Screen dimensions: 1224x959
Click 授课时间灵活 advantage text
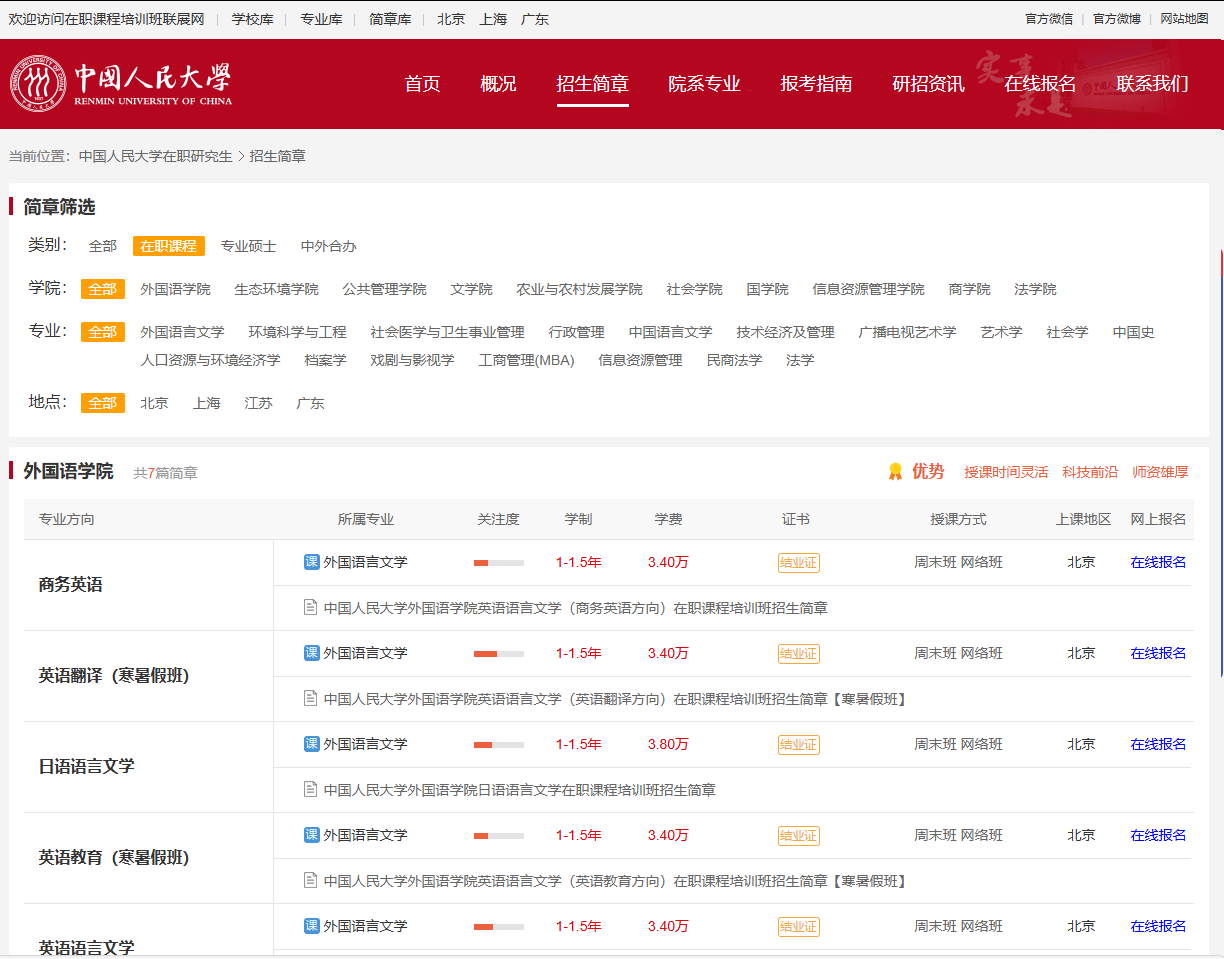1006,472
